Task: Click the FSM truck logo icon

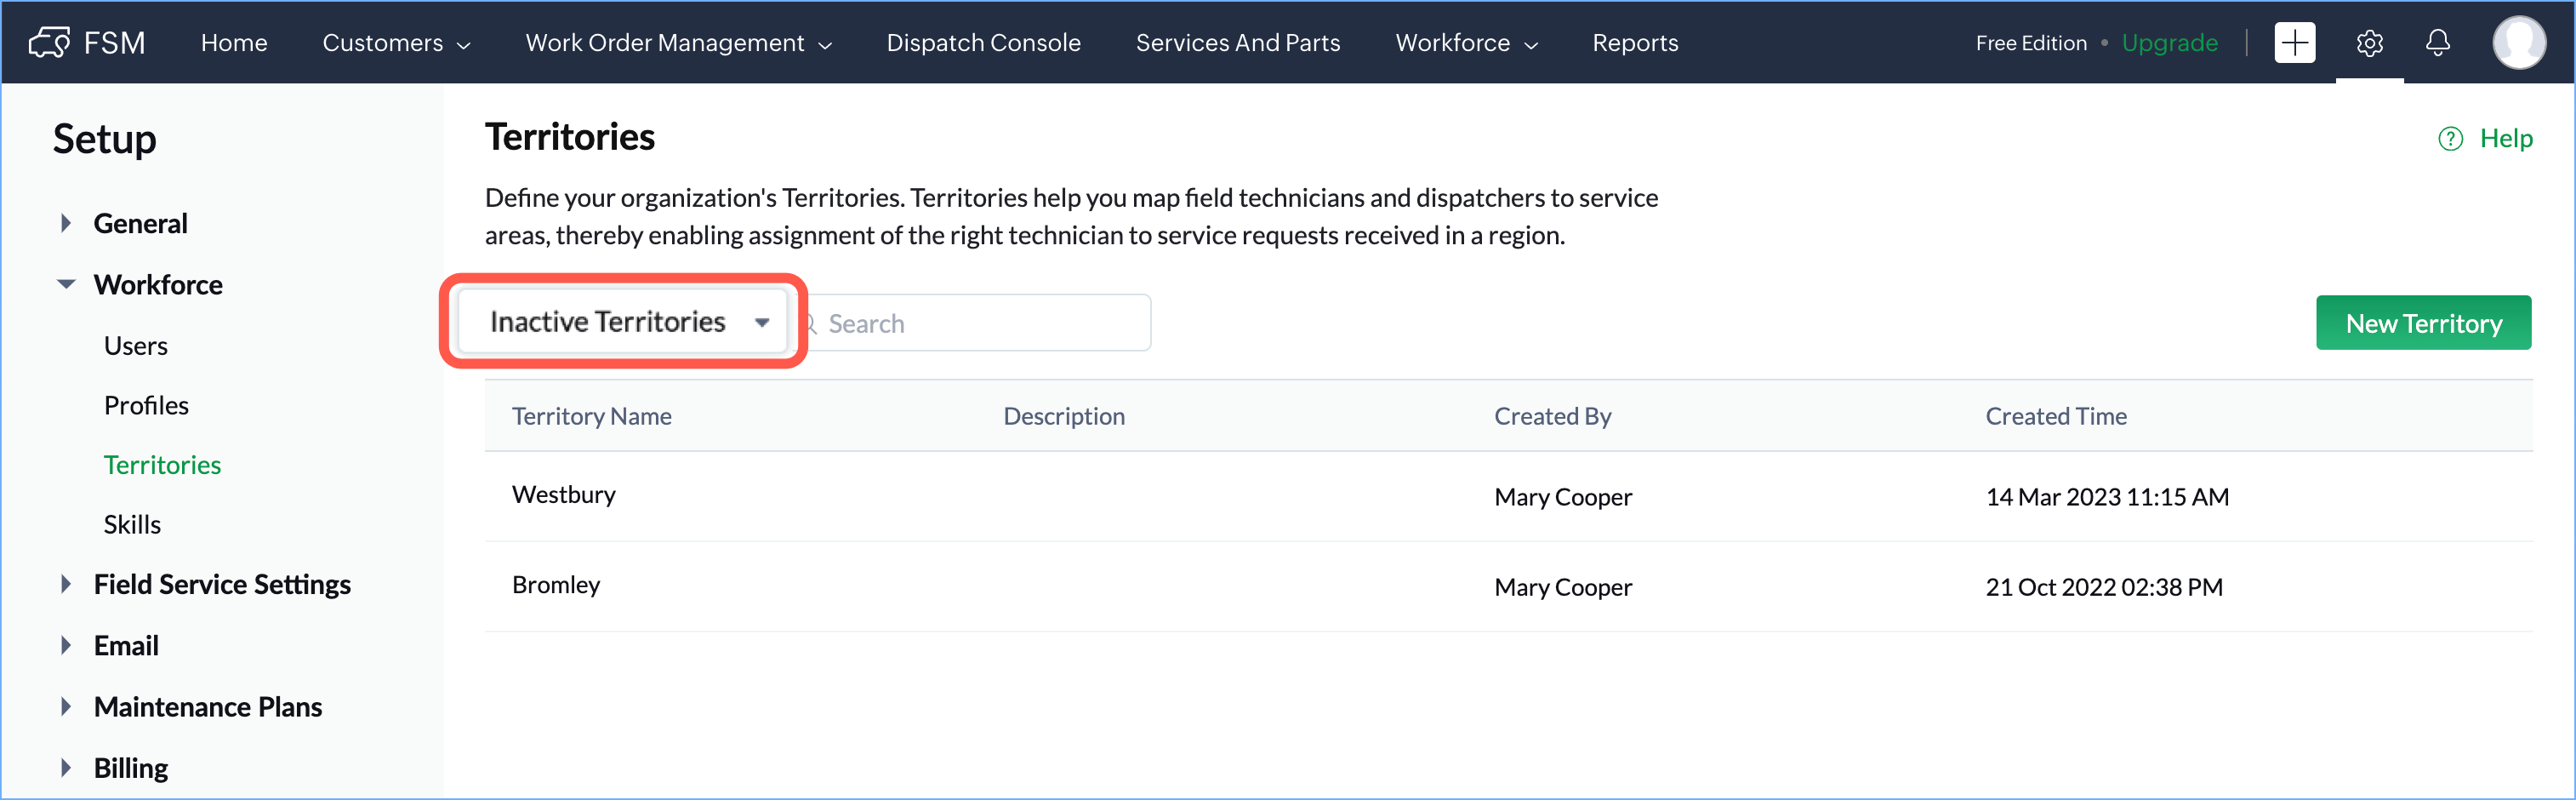Action: pyautogui.click(x=49, y=43)
